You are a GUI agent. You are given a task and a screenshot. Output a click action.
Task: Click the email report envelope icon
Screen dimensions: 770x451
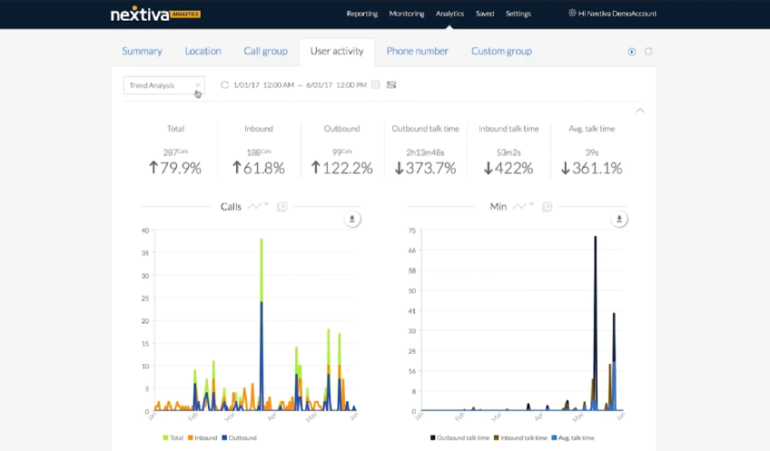pos(392,85)
